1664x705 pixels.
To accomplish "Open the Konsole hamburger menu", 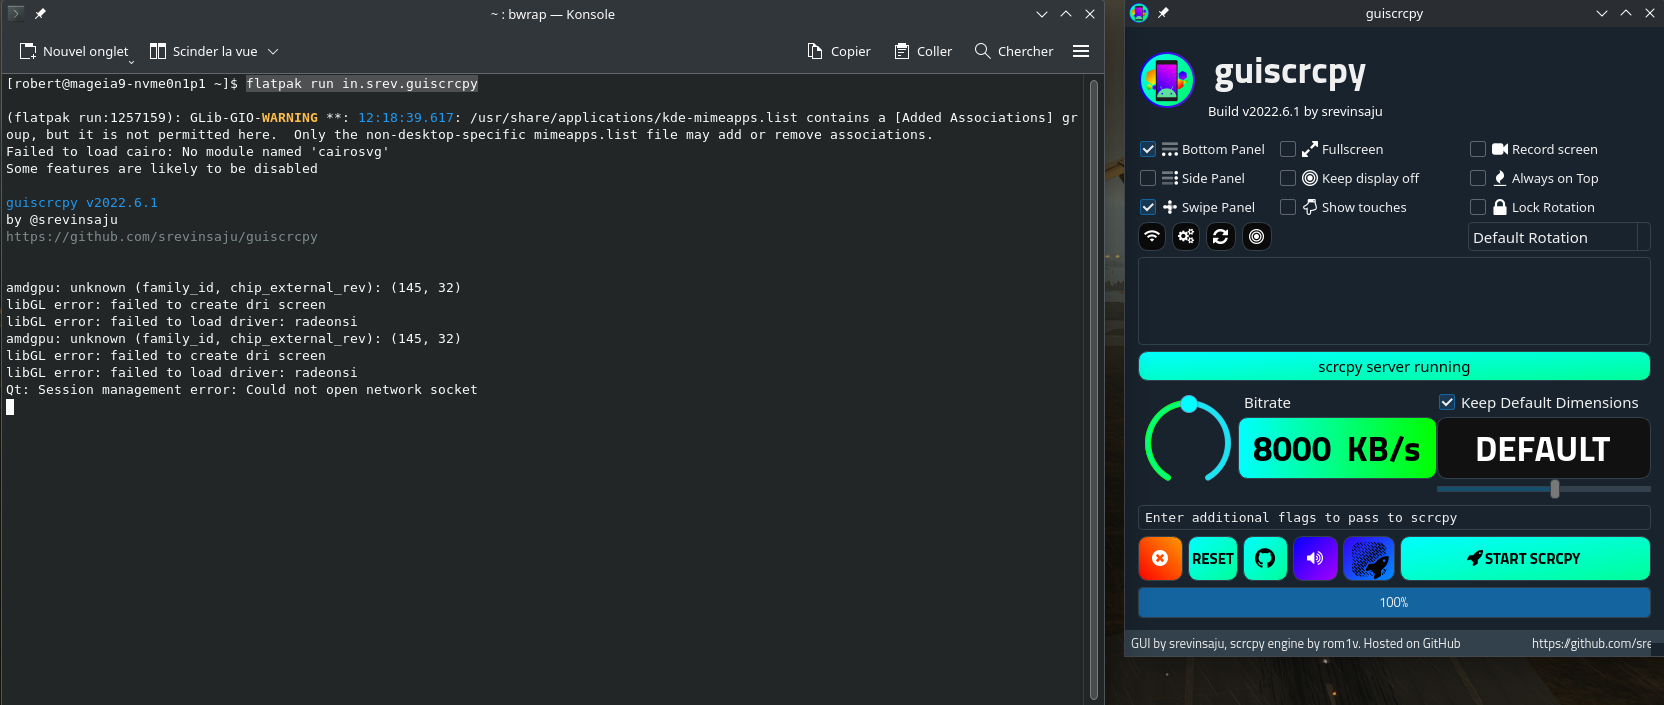I will click(x=1081, y=51).
